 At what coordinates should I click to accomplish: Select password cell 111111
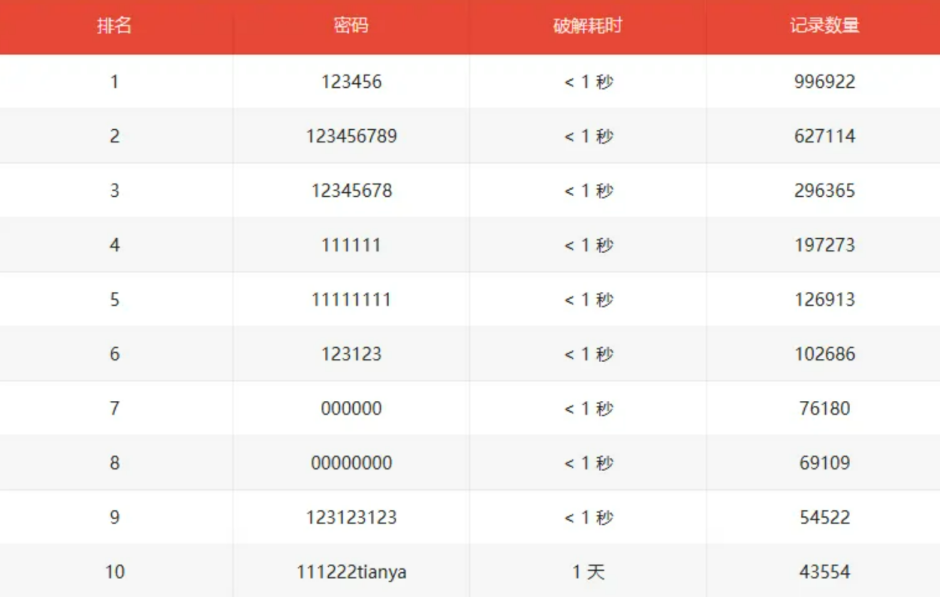[x=351, y=245]
